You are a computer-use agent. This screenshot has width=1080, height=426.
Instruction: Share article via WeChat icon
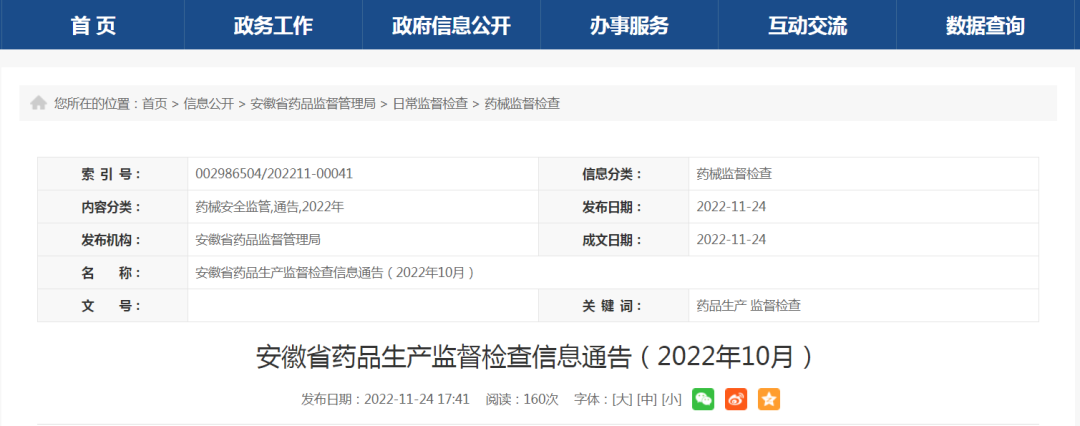(704, 399)
